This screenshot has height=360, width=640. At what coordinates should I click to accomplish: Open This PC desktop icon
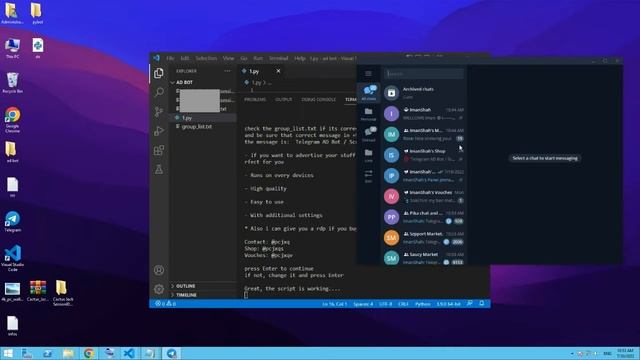pyautogui.click(x=13, y=49)
